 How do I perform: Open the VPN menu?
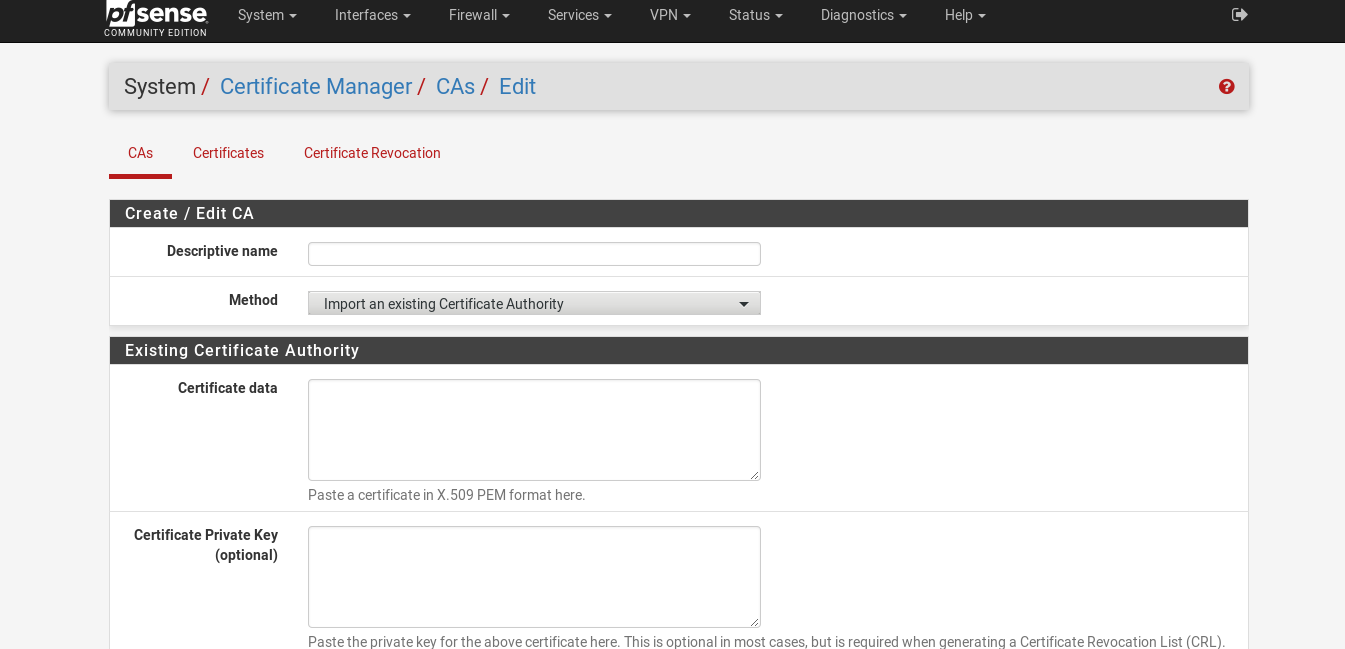[x=670, y=15]
